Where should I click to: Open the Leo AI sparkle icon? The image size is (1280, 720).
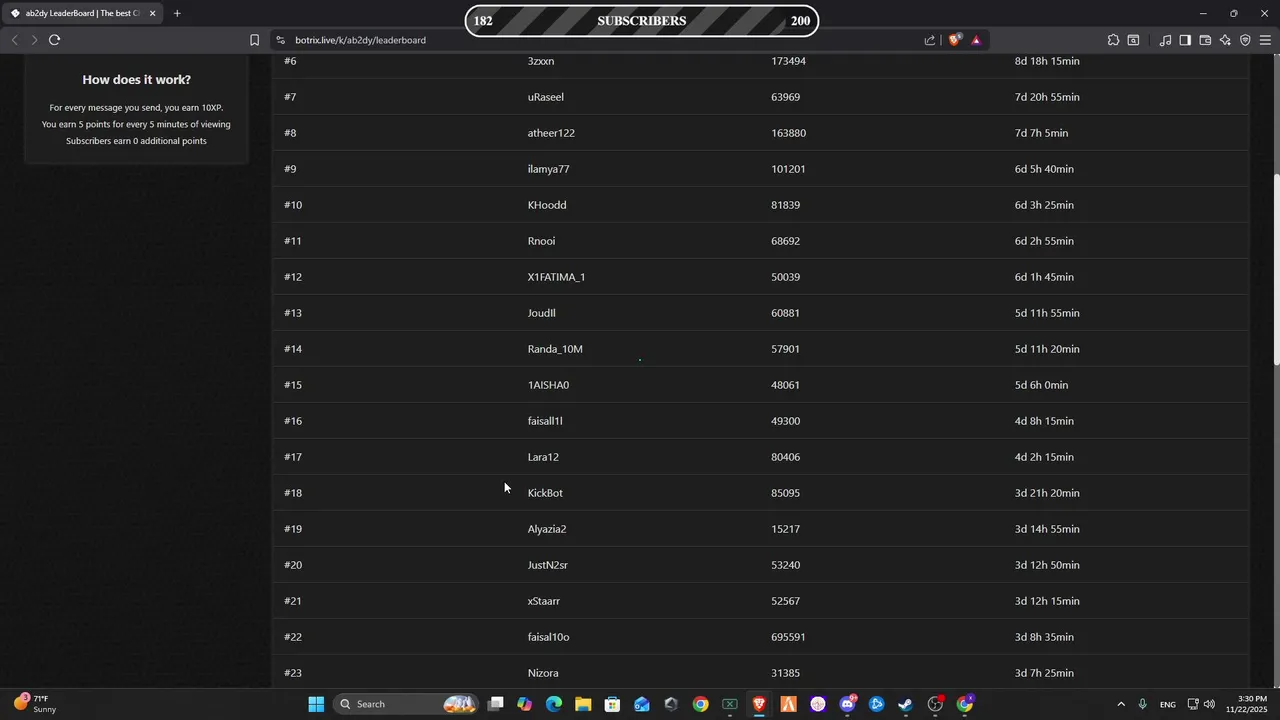point(1225,40)
